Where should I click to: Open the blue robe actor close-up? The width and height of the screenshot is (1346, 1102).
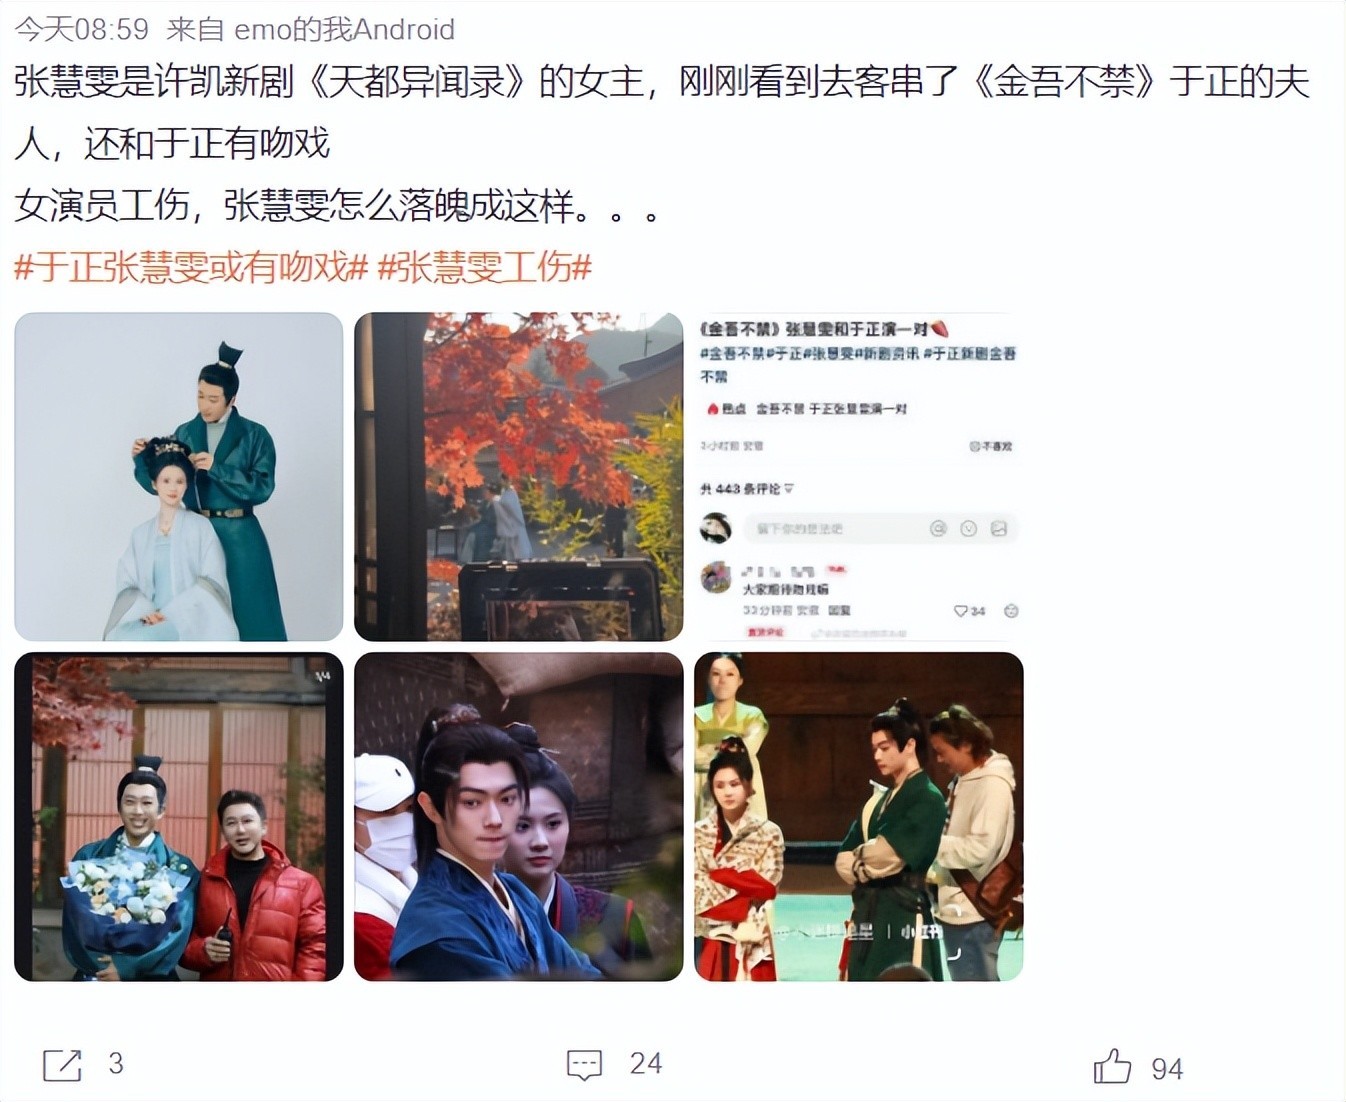(519, 817)
